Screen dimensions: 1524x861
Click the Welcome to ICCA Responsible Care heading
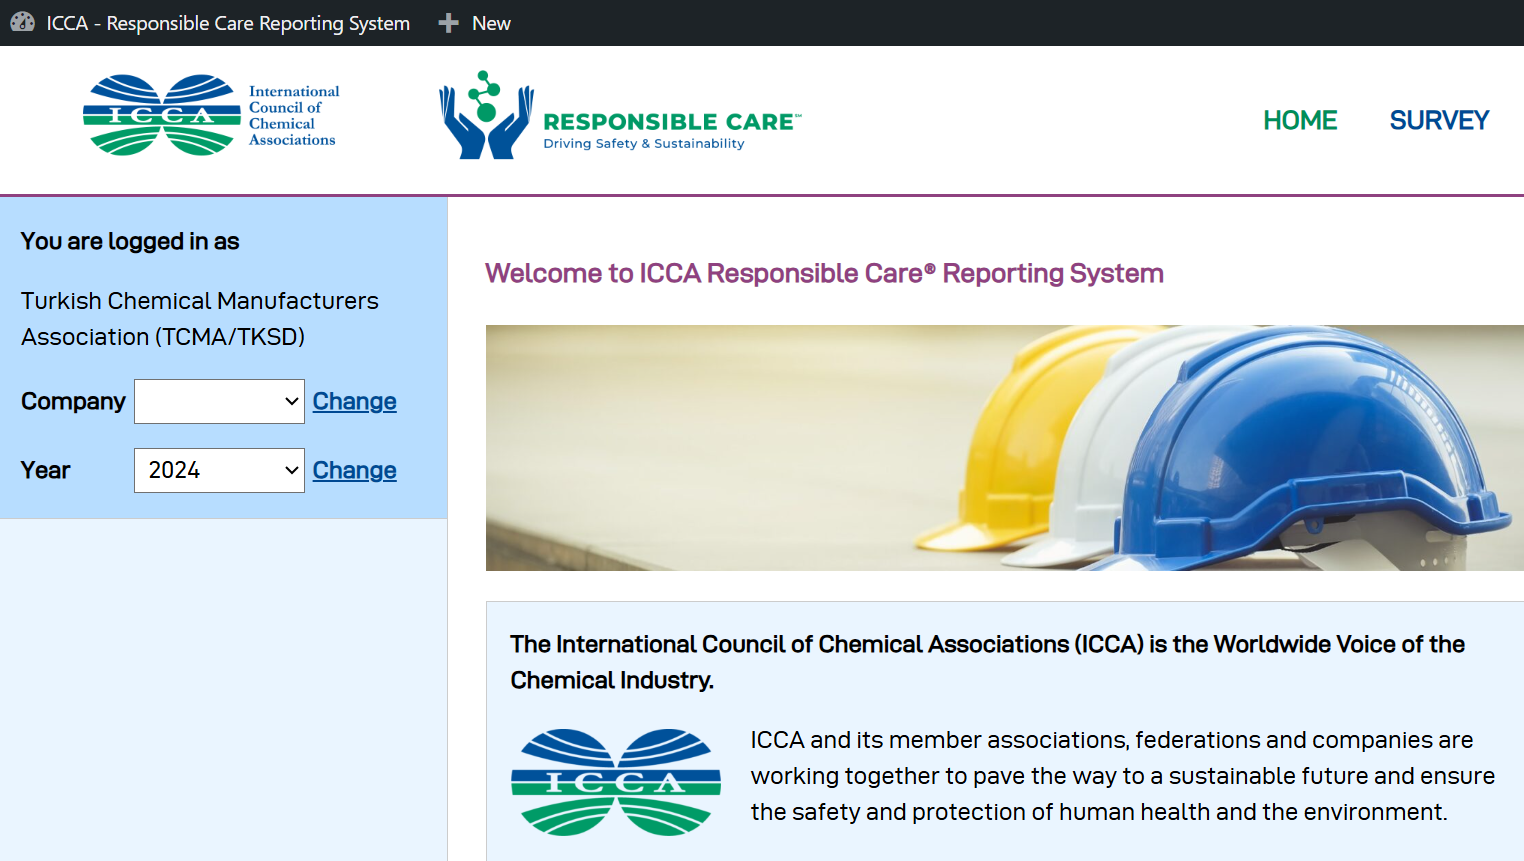[824, 273]
